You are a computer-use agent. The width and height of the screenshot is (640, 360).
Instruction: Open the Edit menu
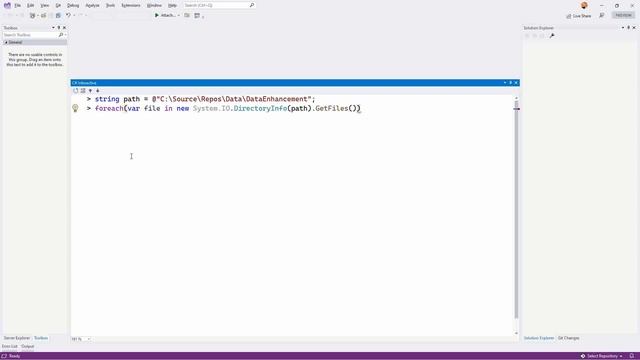(x=31, y=5)
